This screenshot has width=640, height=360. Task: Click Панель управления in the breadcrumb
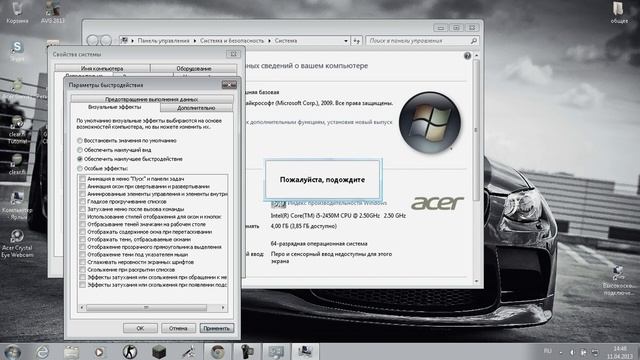[163, 41]
